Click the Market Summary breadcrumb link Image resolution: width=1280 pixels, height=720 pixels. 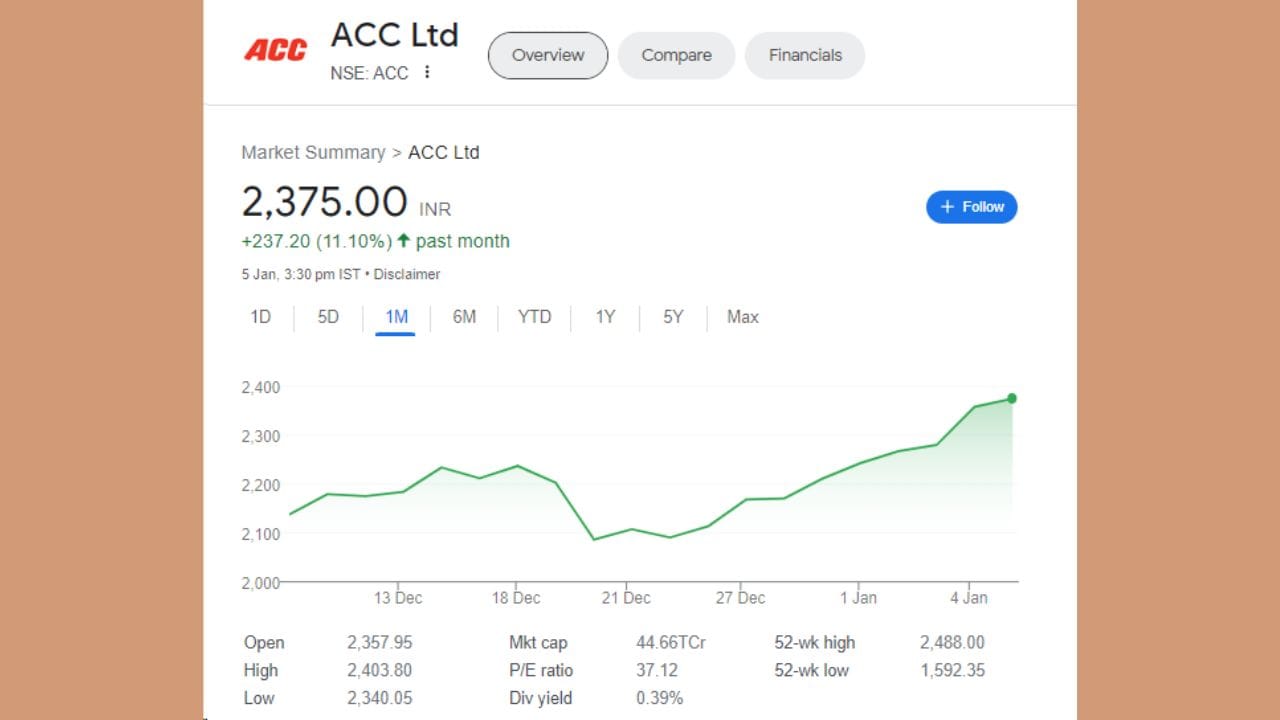pyautogui.click(x=313, y=152)
